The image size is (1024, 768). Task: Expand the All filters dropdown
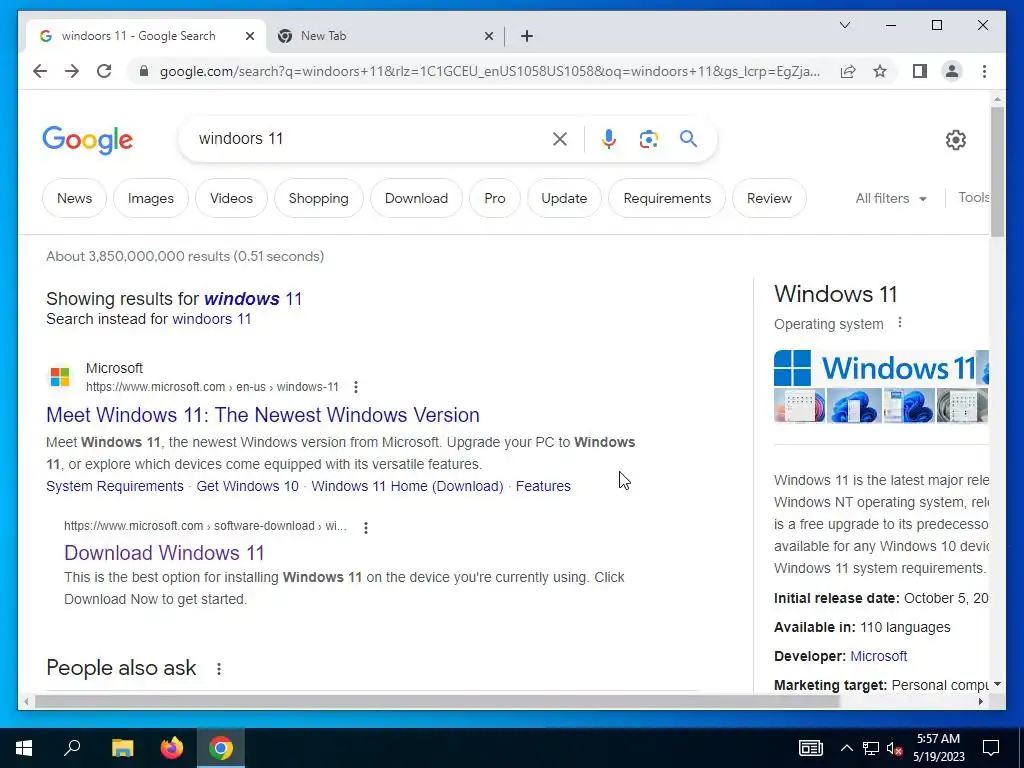[891, 199]
